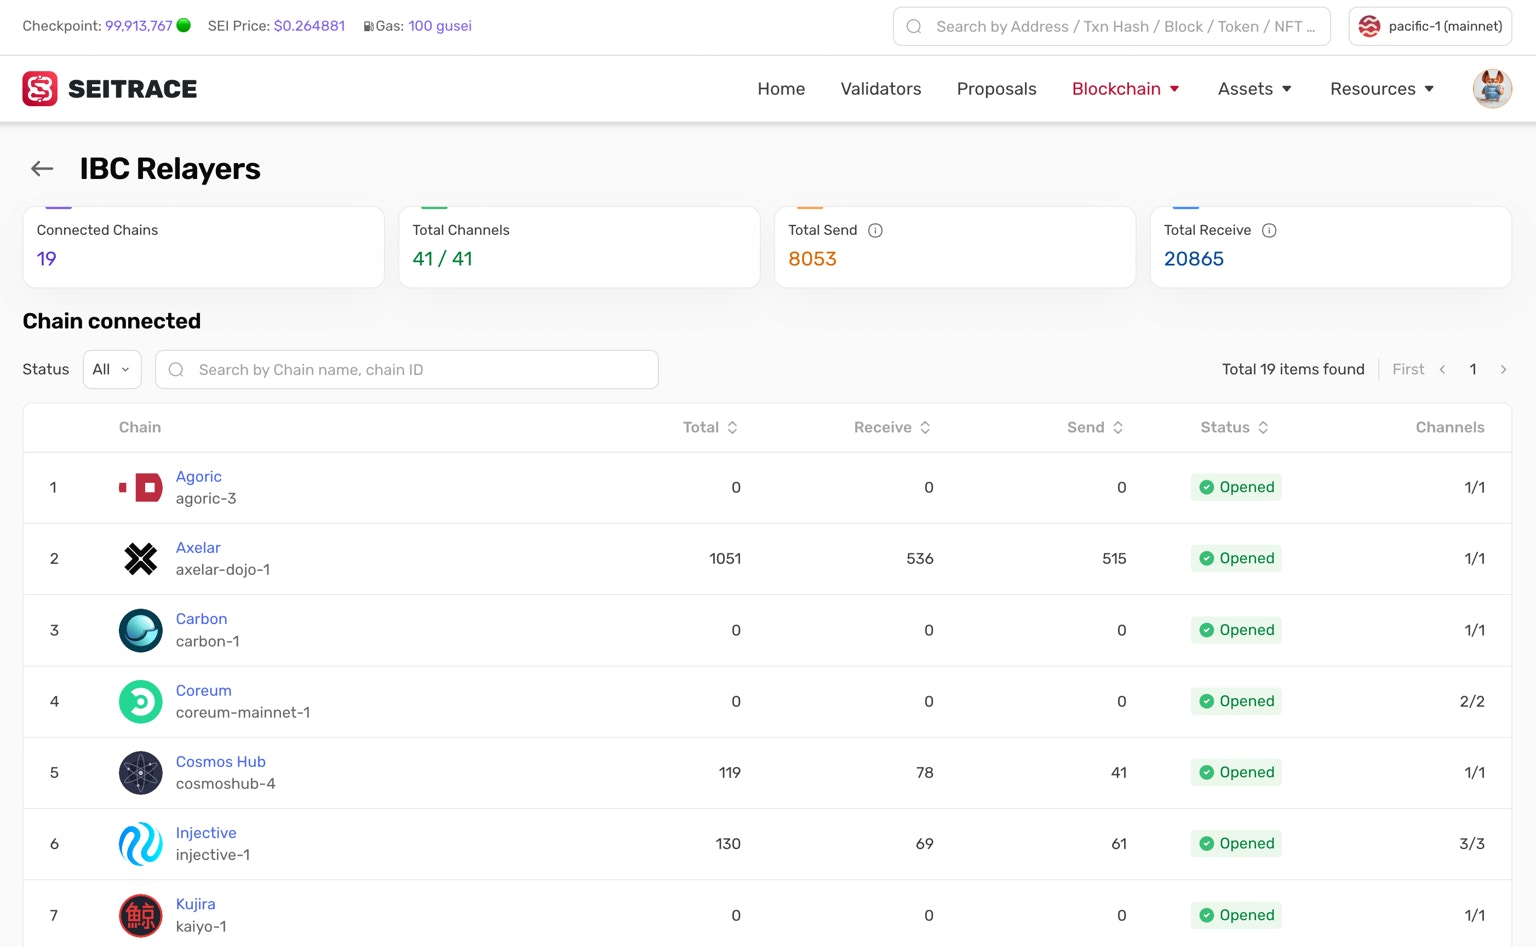
Task: Sort table by Receive column
Action: 892,427
